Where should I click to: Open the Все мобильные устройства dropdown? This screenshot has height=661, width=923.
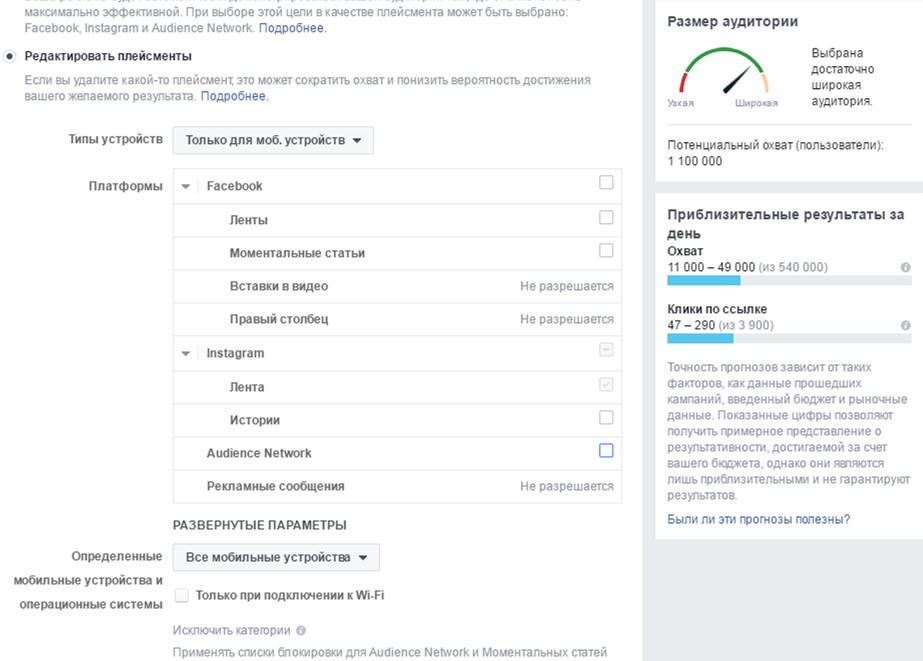coord(276,557)
